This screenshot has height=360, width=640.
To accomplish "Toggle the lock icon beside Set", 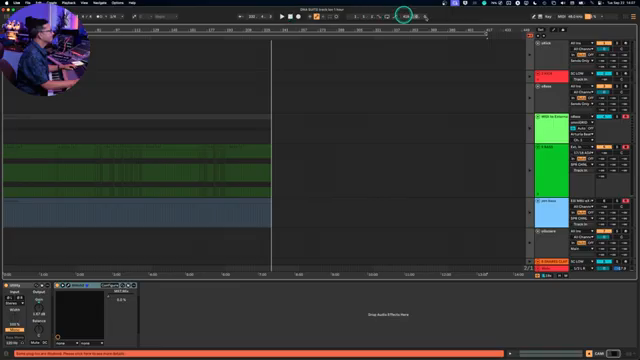I will pyautogui.click(x=563, y=30).
